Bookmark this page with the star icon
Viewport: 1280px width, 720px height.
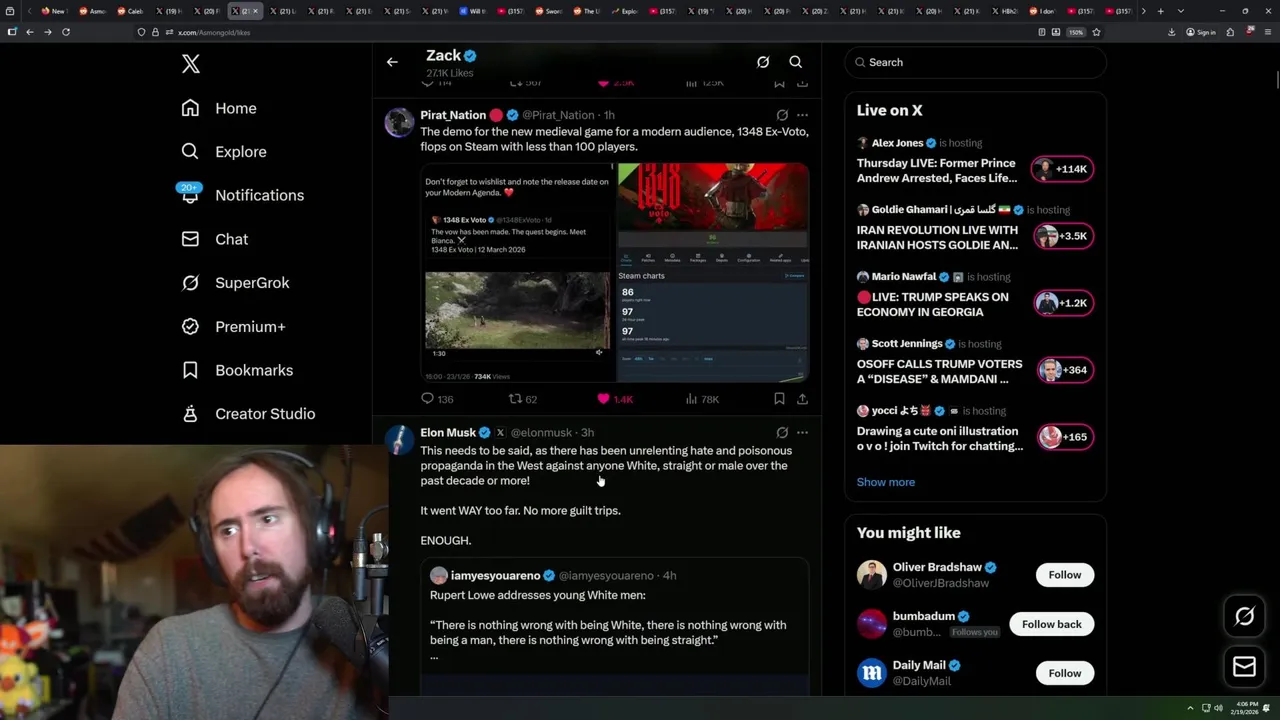point(1096,32)
